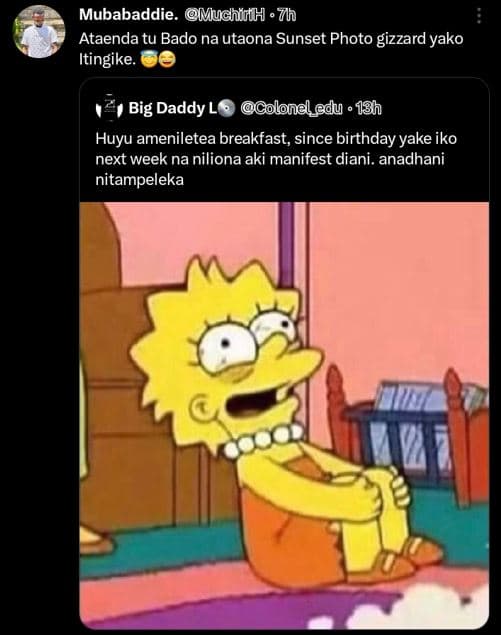This screenshot has width=501, height=635.
Task: Click the 7h timestamp of the tweet
Action: 287,15
